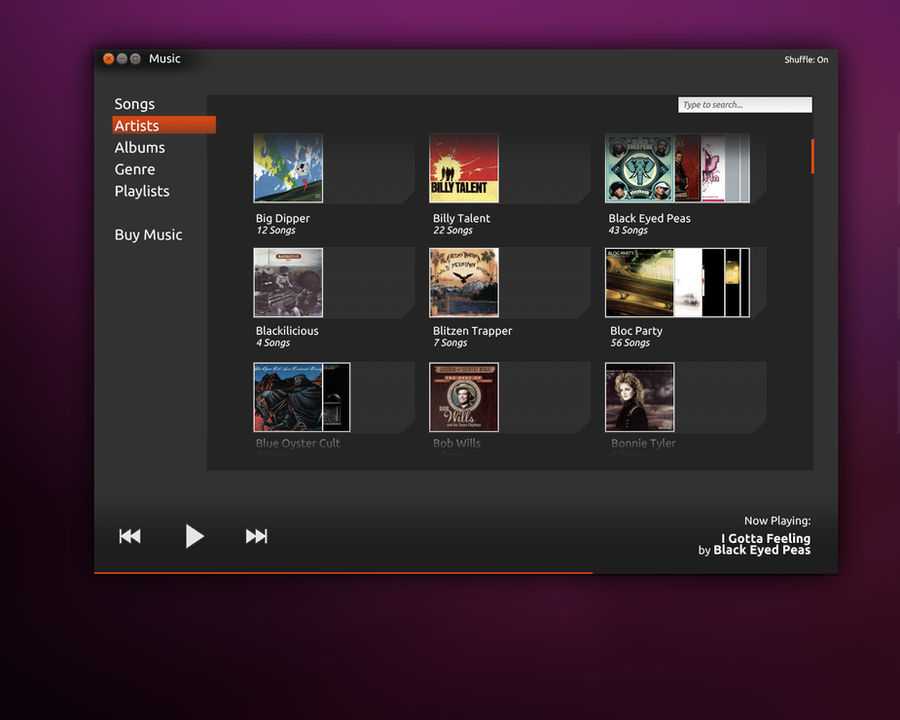Close the Music window

tap(108, 59)
